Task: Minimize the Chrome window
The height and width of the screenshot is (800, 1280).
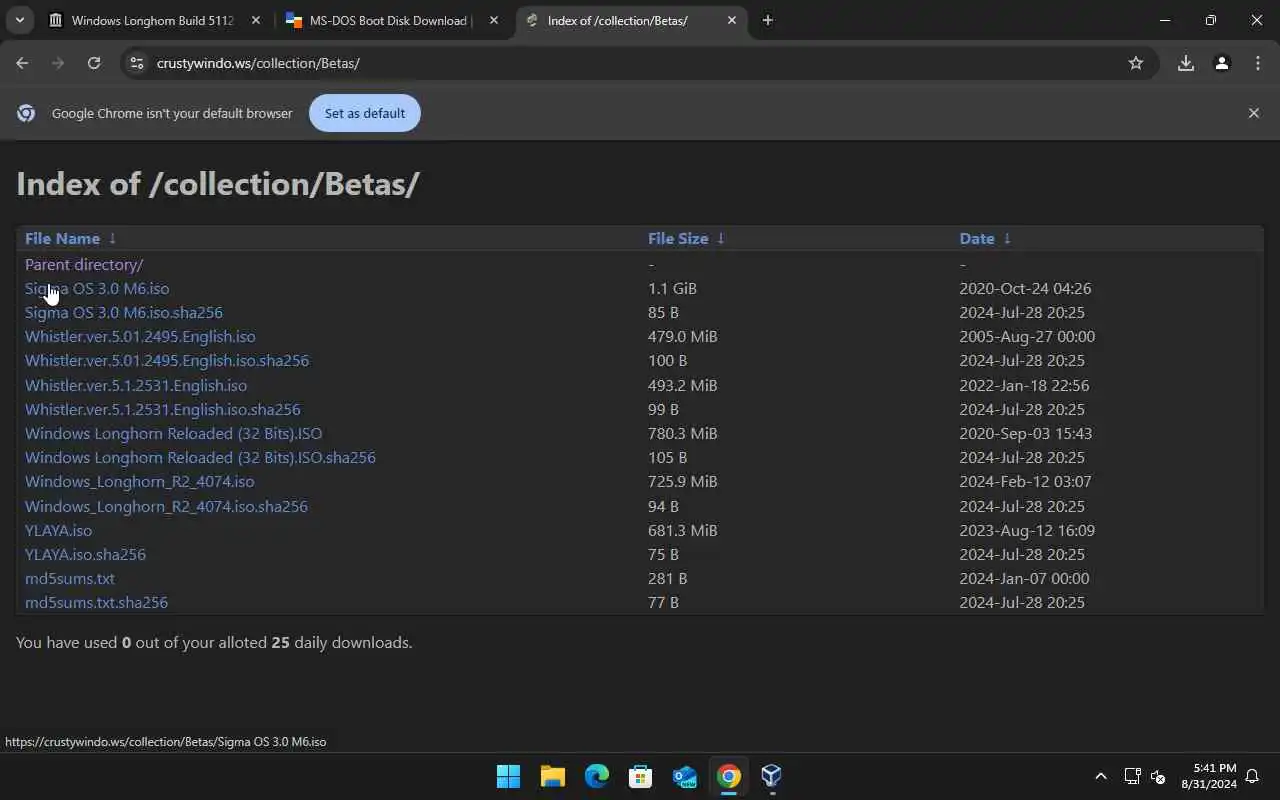Action: click(1165, 20)
